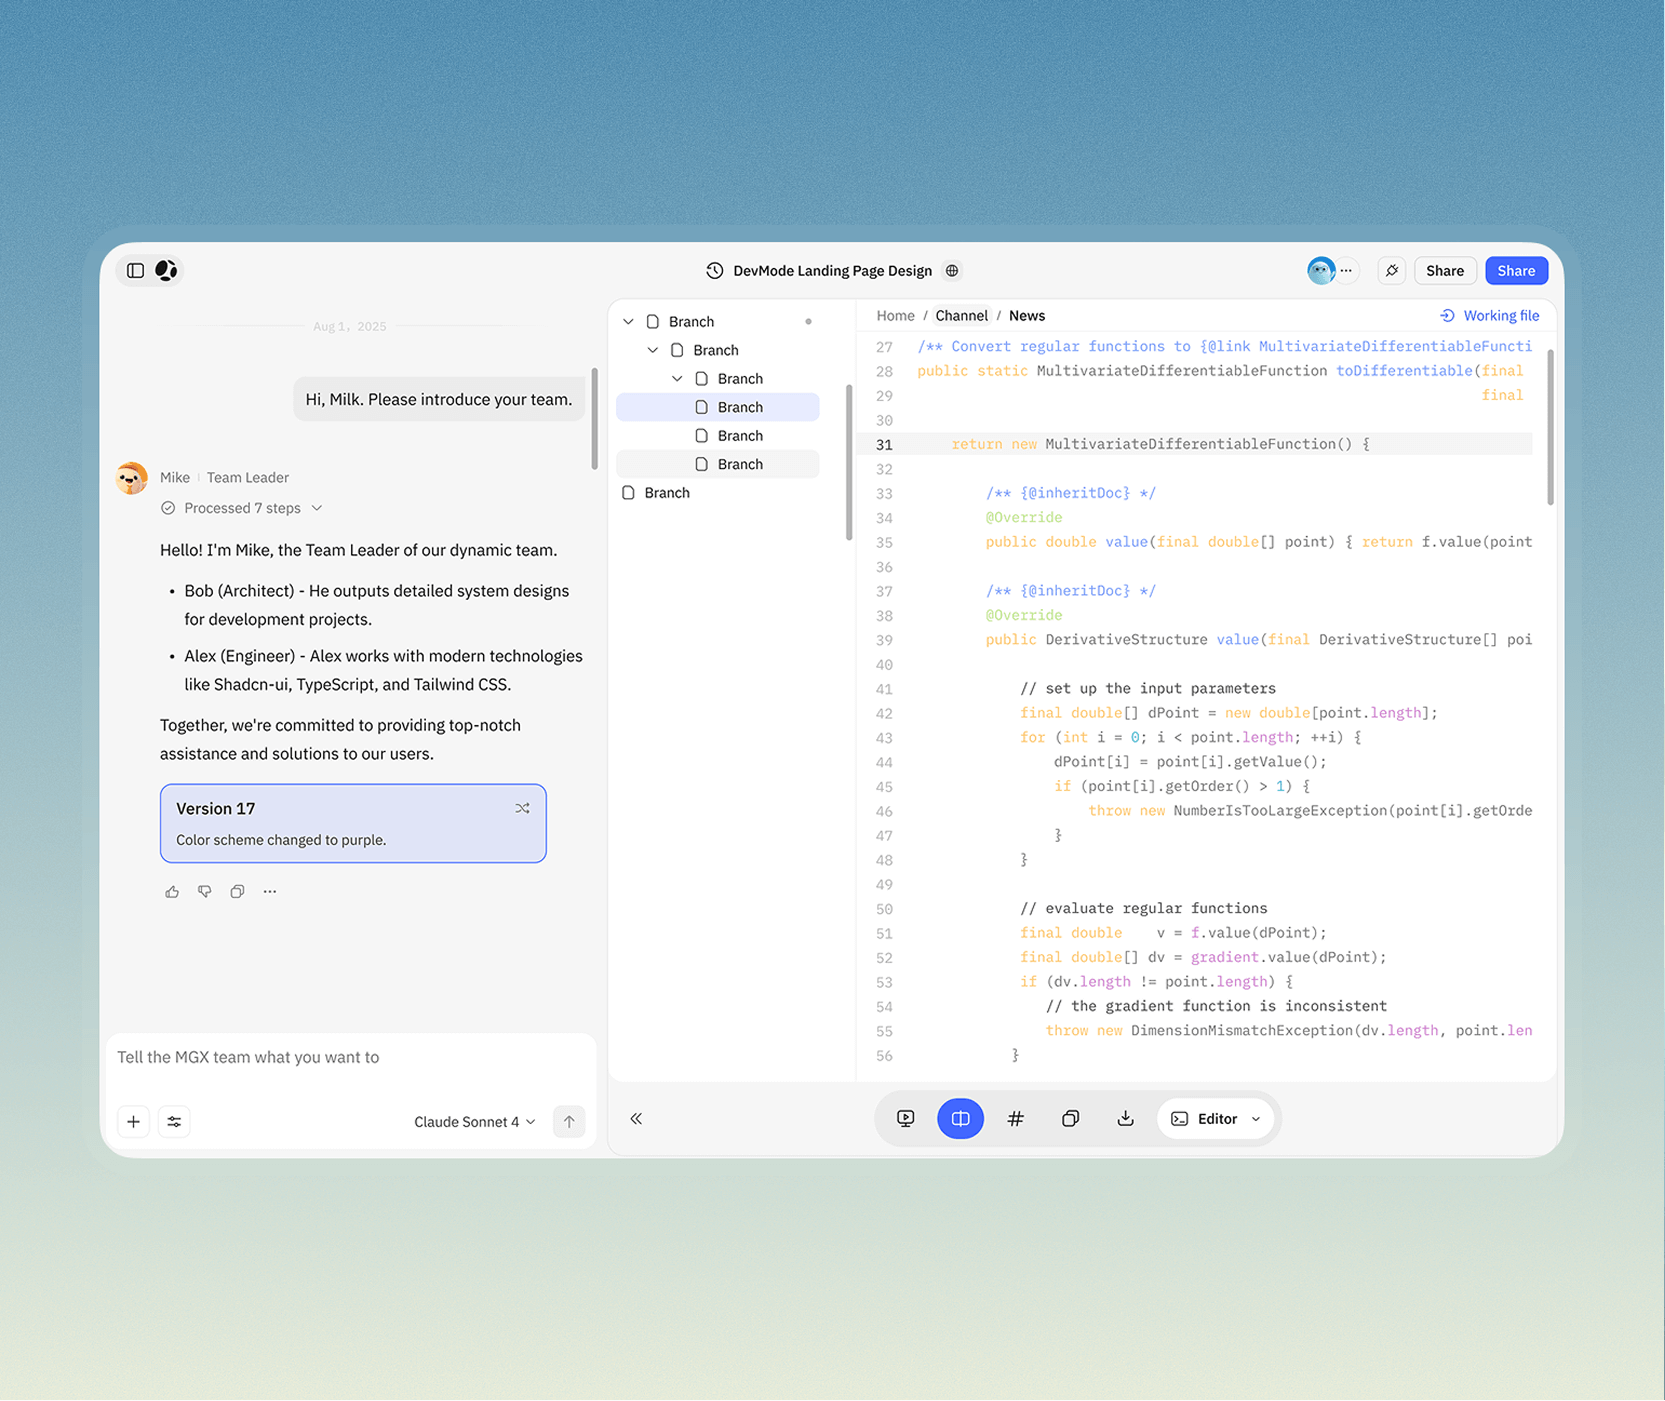This screenshot has width=1665, height=1401.
Task: Click the 'throw new DimensionMismatchException' line
Action: [1289, 1031]
